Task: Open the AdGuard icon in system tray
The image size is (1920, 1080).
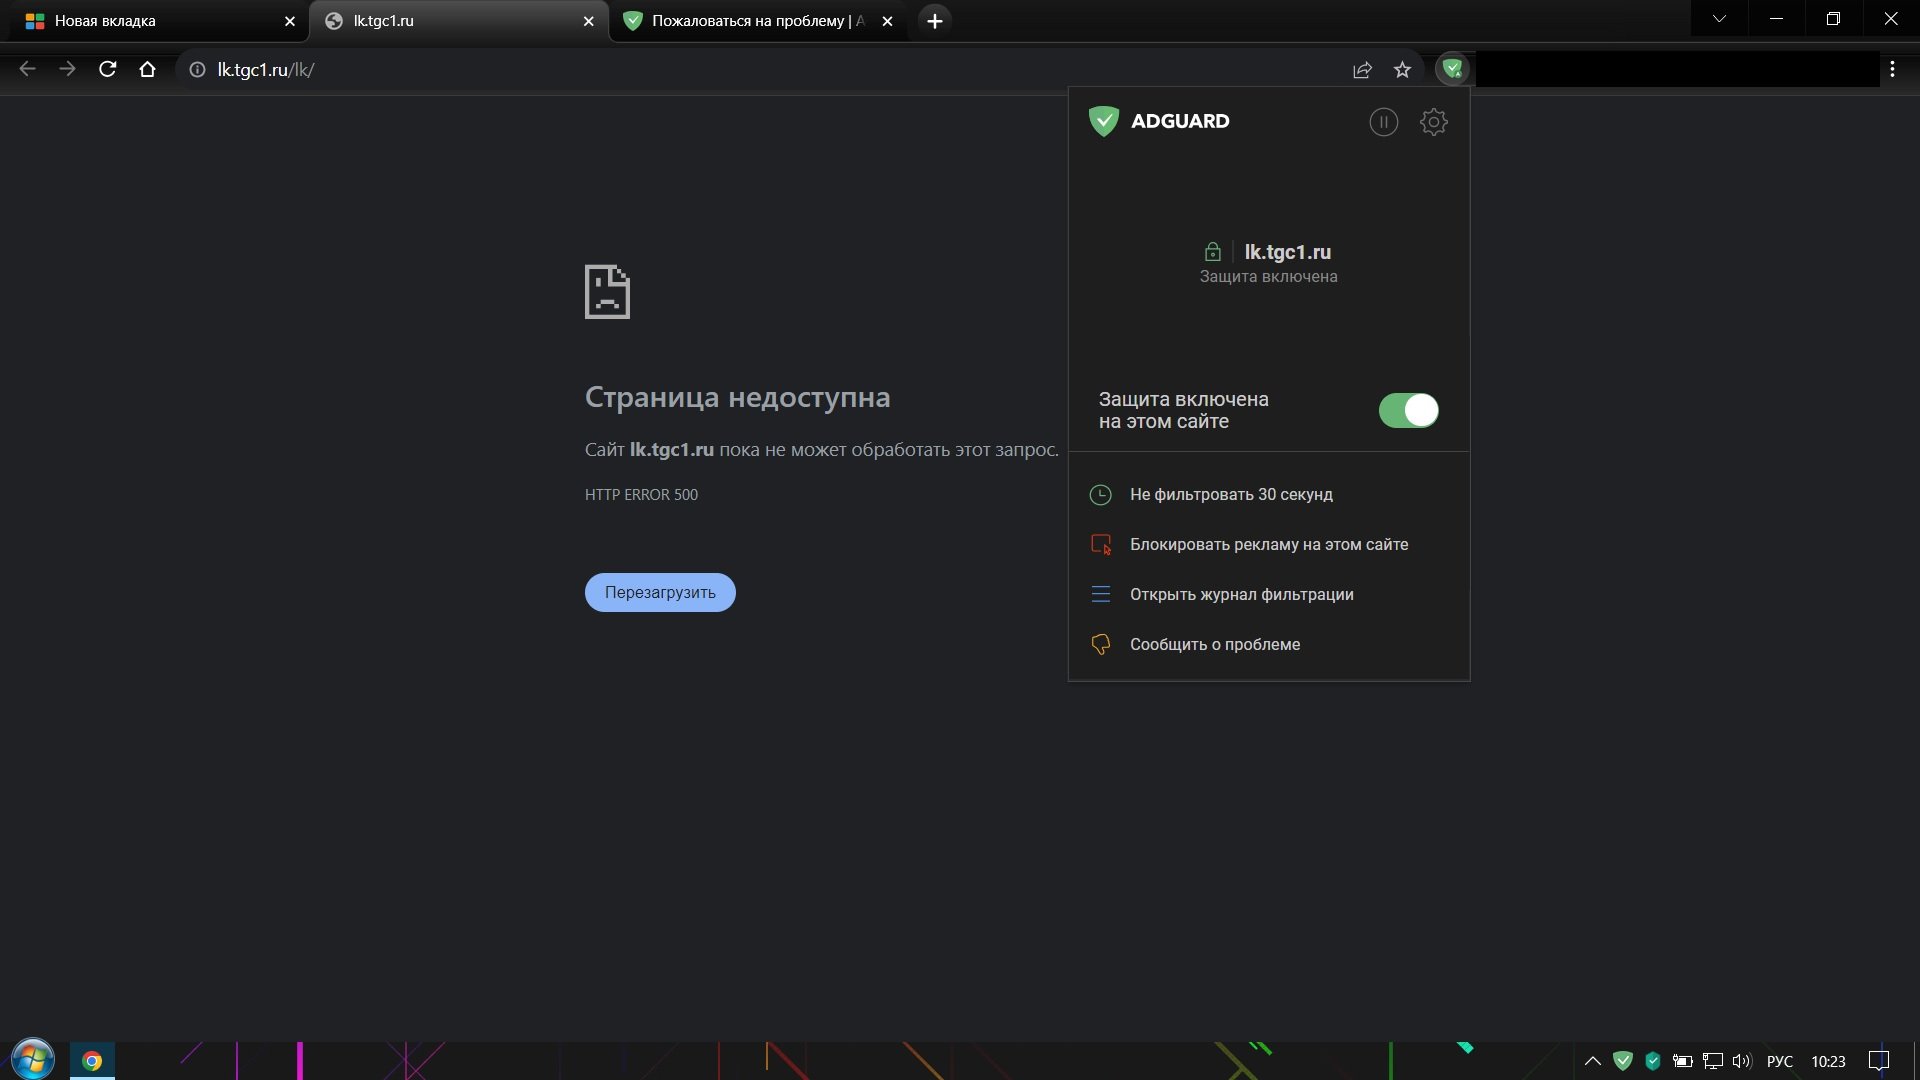Action: (x=1623, y=1061)
